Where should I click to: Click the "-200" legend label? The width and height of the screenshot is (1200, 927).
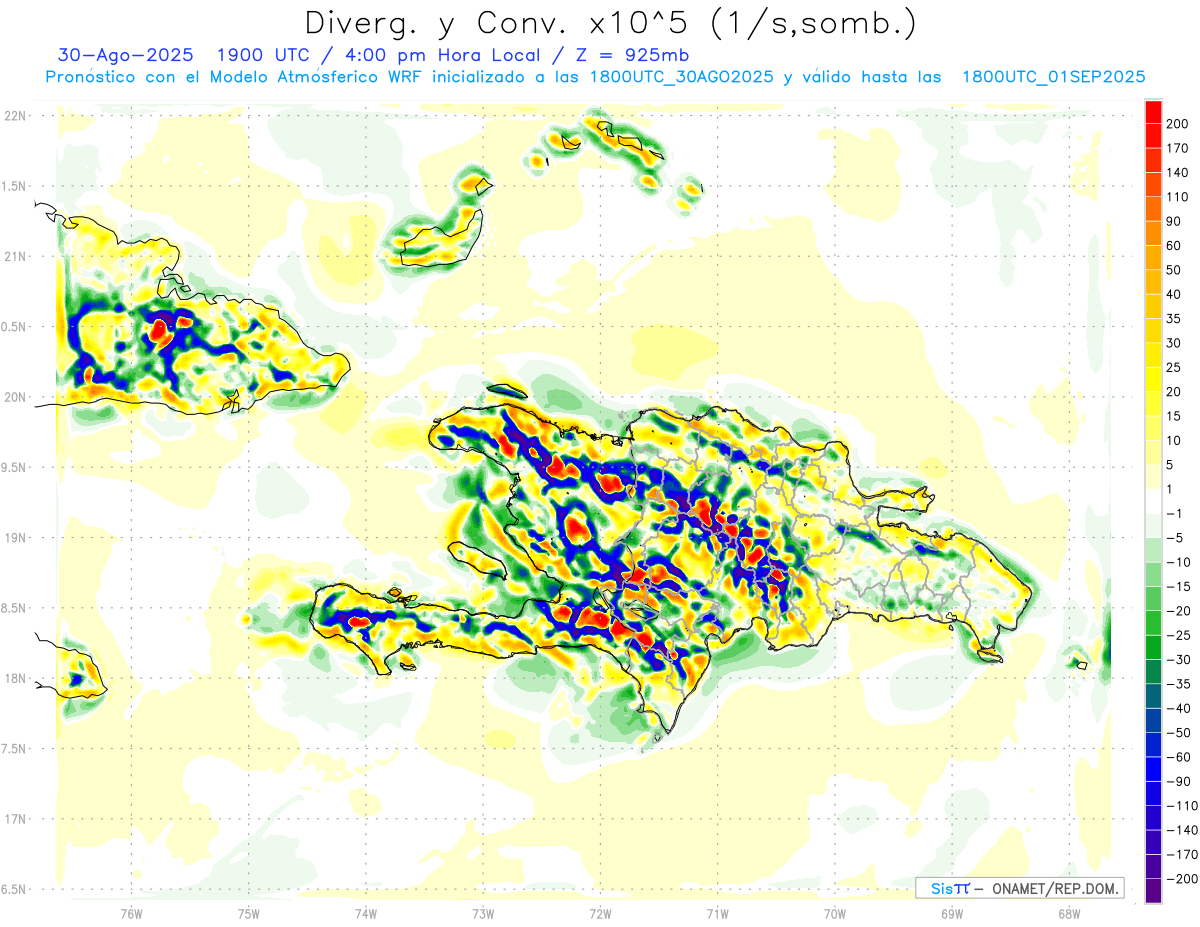(1182, 878)
